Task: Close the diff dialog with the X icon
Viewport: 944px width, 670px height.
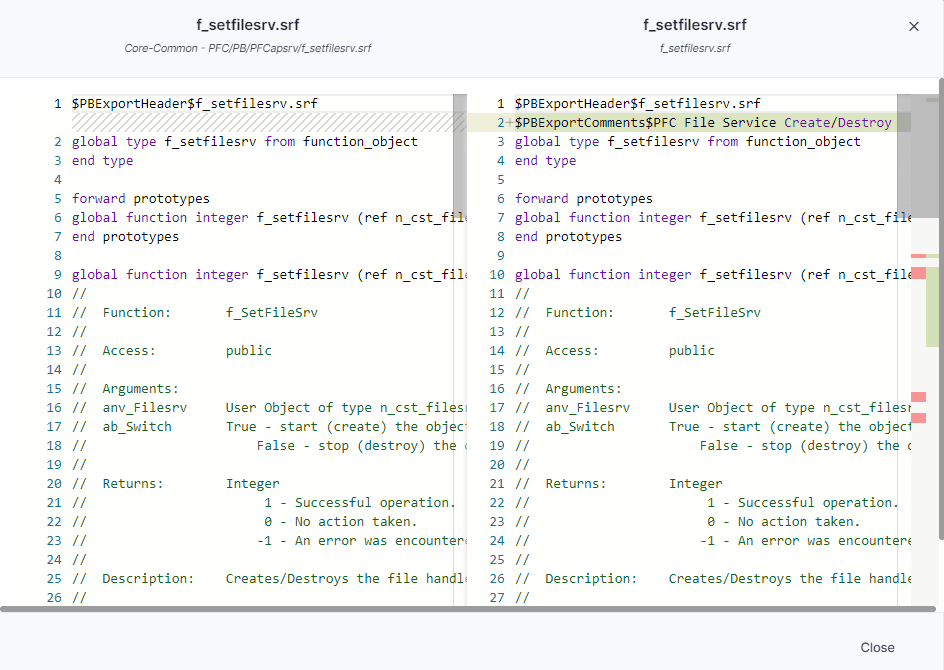Action: click(913, 27)
